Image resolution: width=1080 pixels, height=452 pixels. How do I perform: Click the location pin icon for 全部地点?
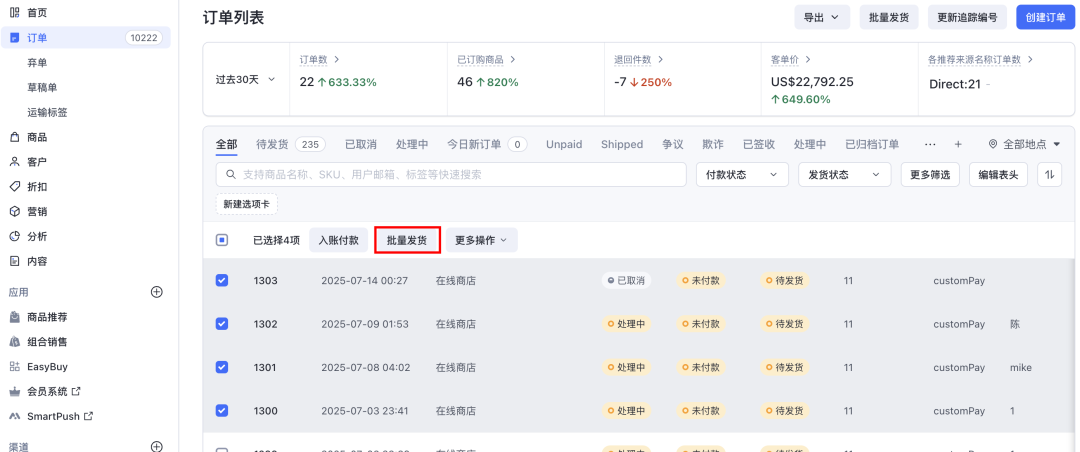(993, 144)
